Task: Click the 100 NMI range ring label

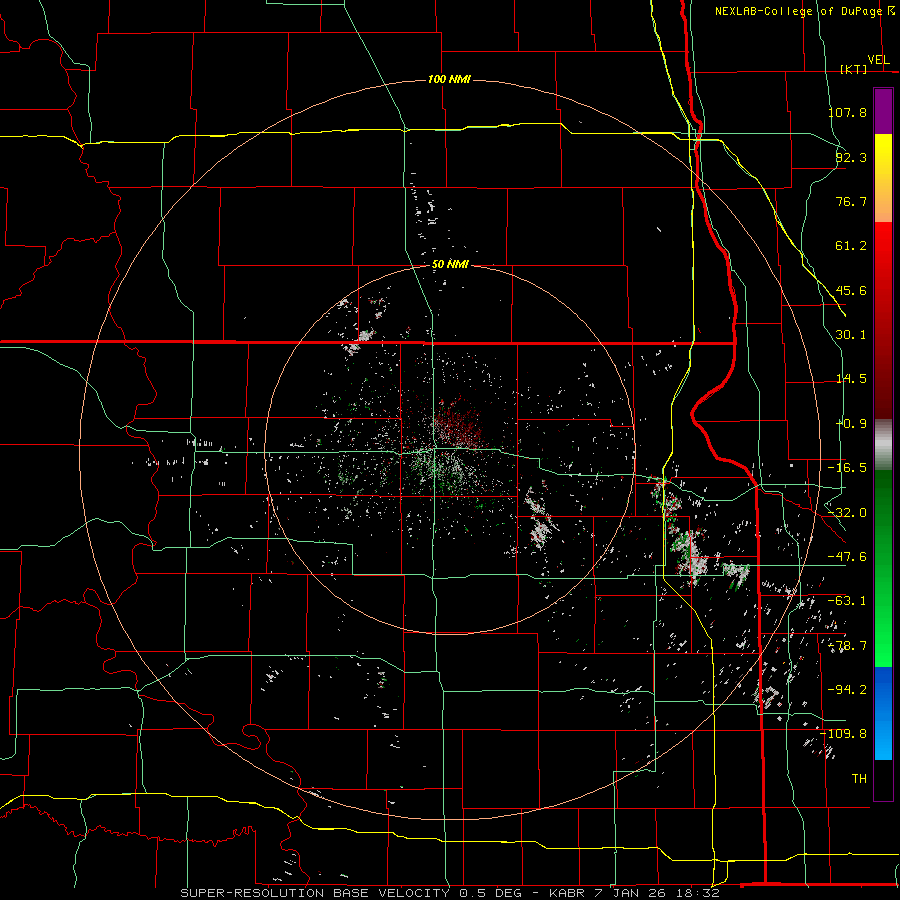Action: click(449, 79)
